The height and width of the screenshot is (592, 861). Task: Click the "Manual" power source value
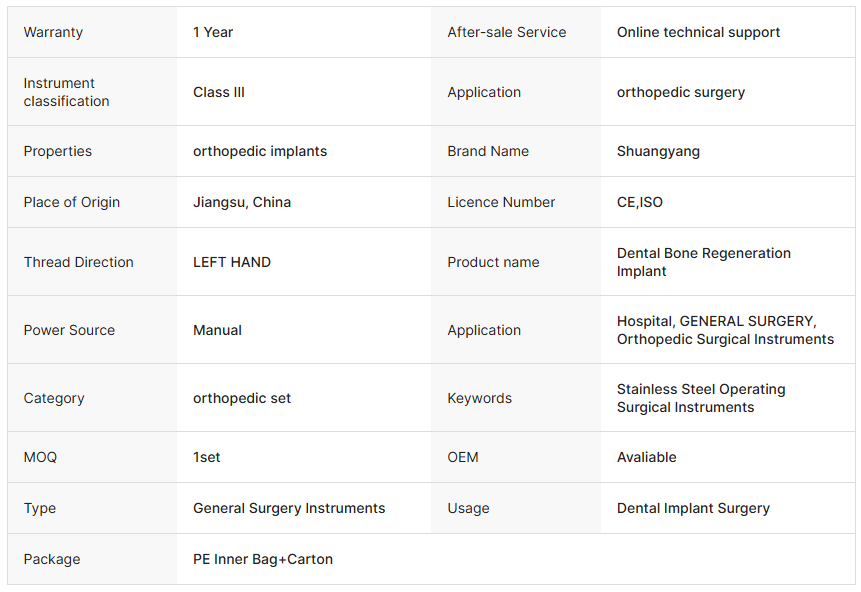coord(217,330)
